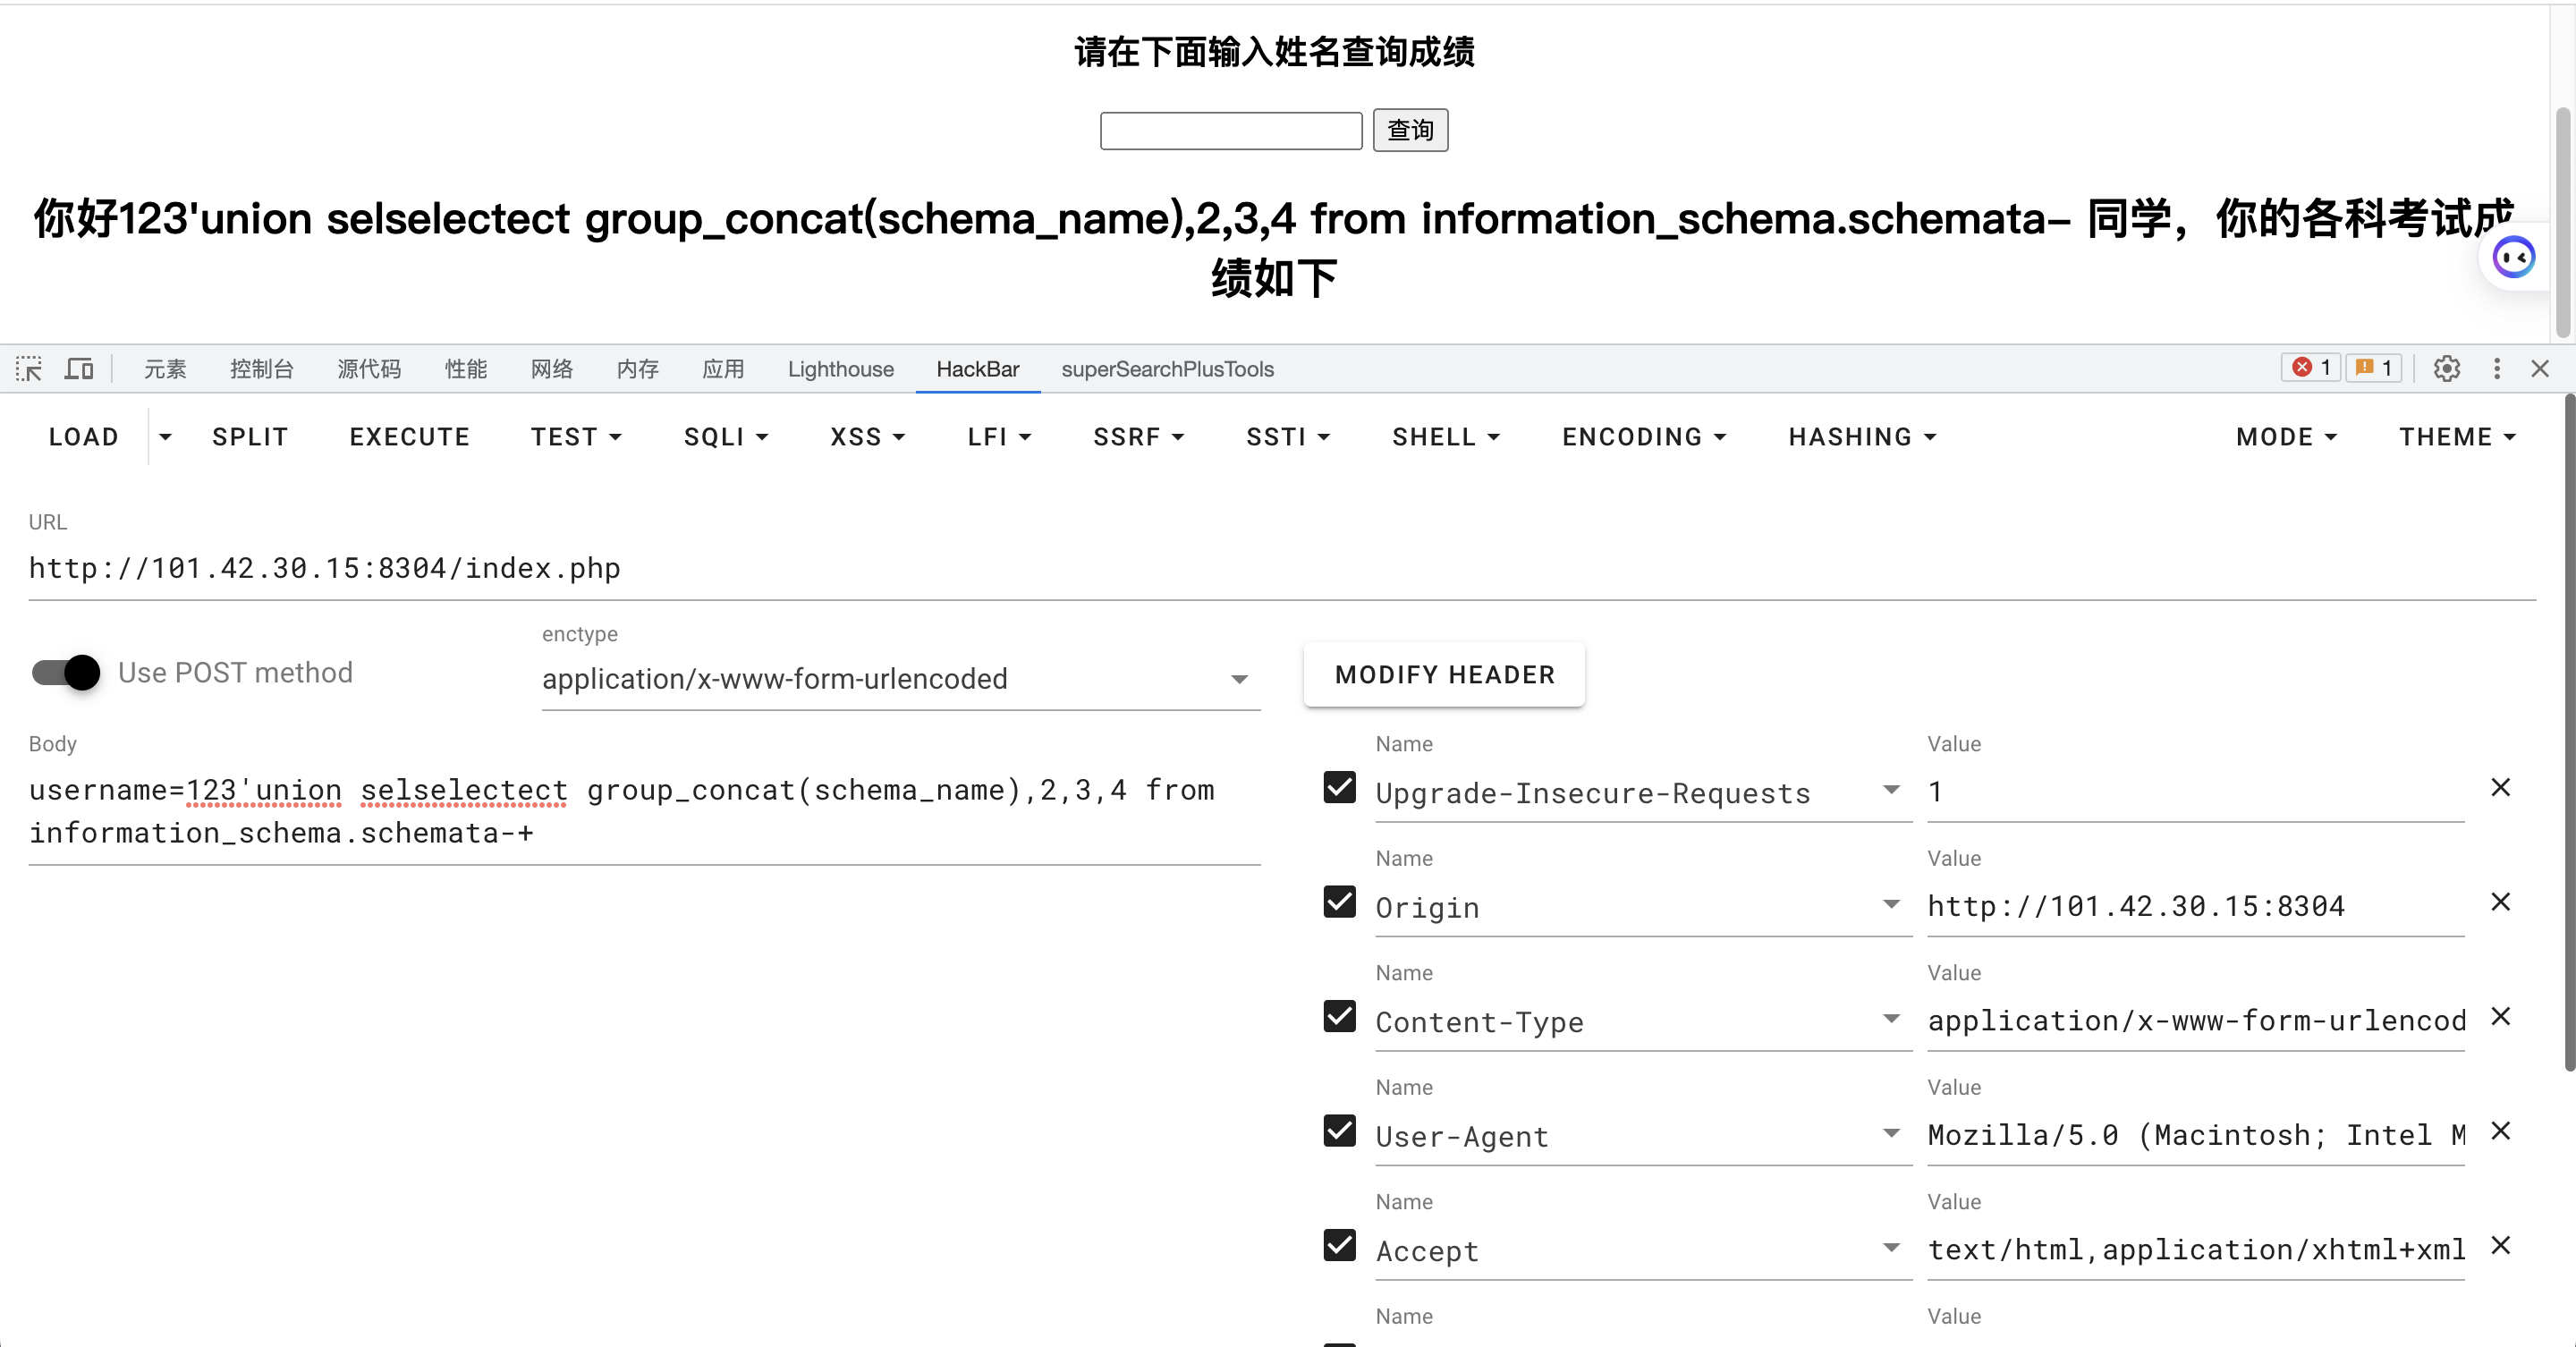This screenshot has height=1347, width=2576.
Task: Toggle the Use POST method switch
Action: click(x=66, y=672)
